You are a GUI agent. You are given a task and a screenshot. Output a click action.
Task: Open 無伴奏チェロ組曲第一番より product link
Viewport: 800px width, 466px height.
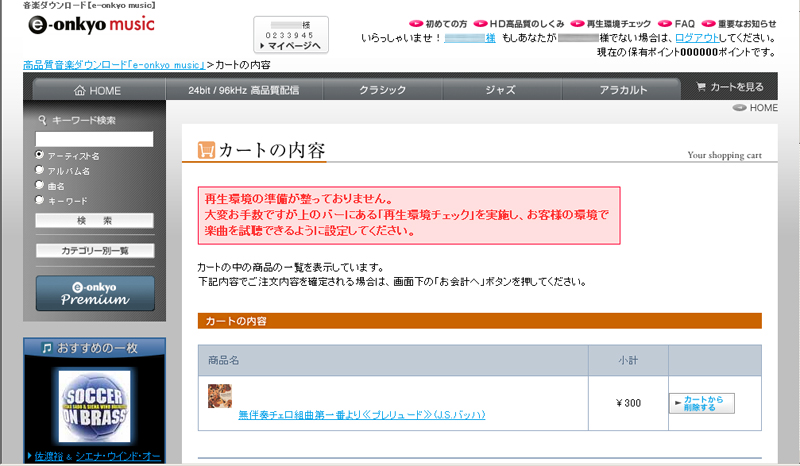point(362,414)
